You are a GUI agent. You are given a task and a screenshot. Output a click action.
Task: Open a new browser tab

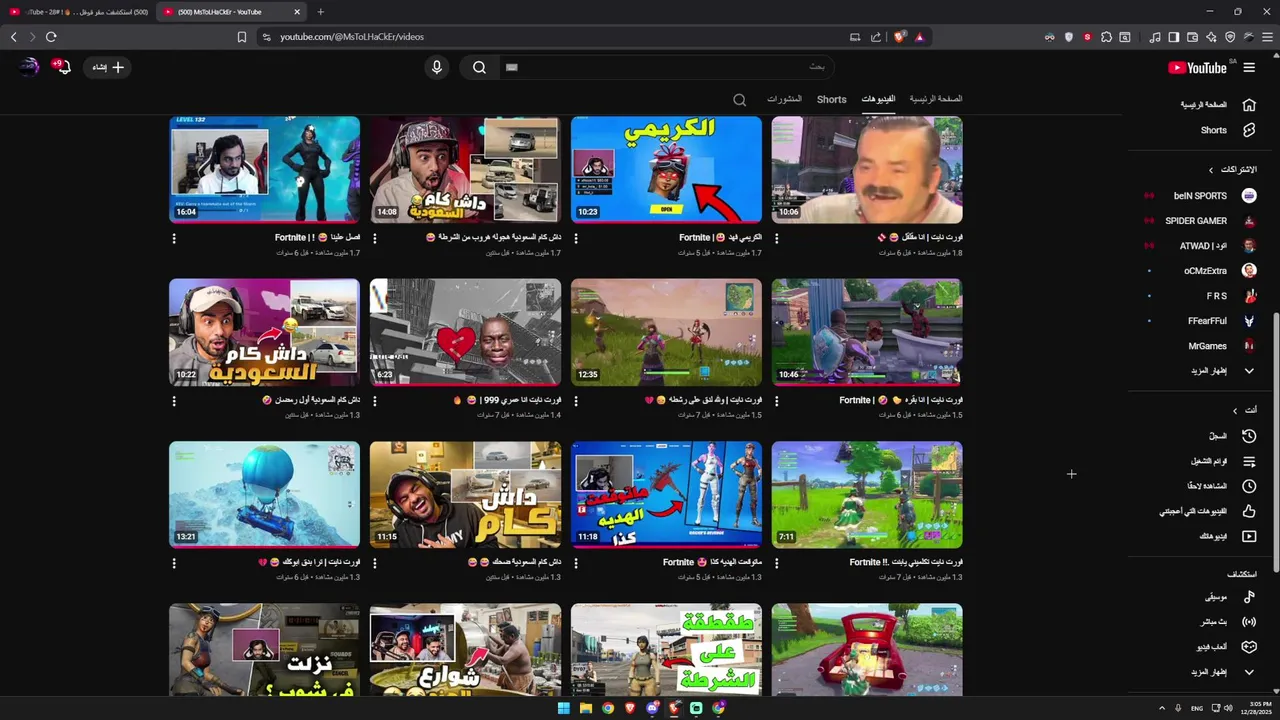coord(320,12)
